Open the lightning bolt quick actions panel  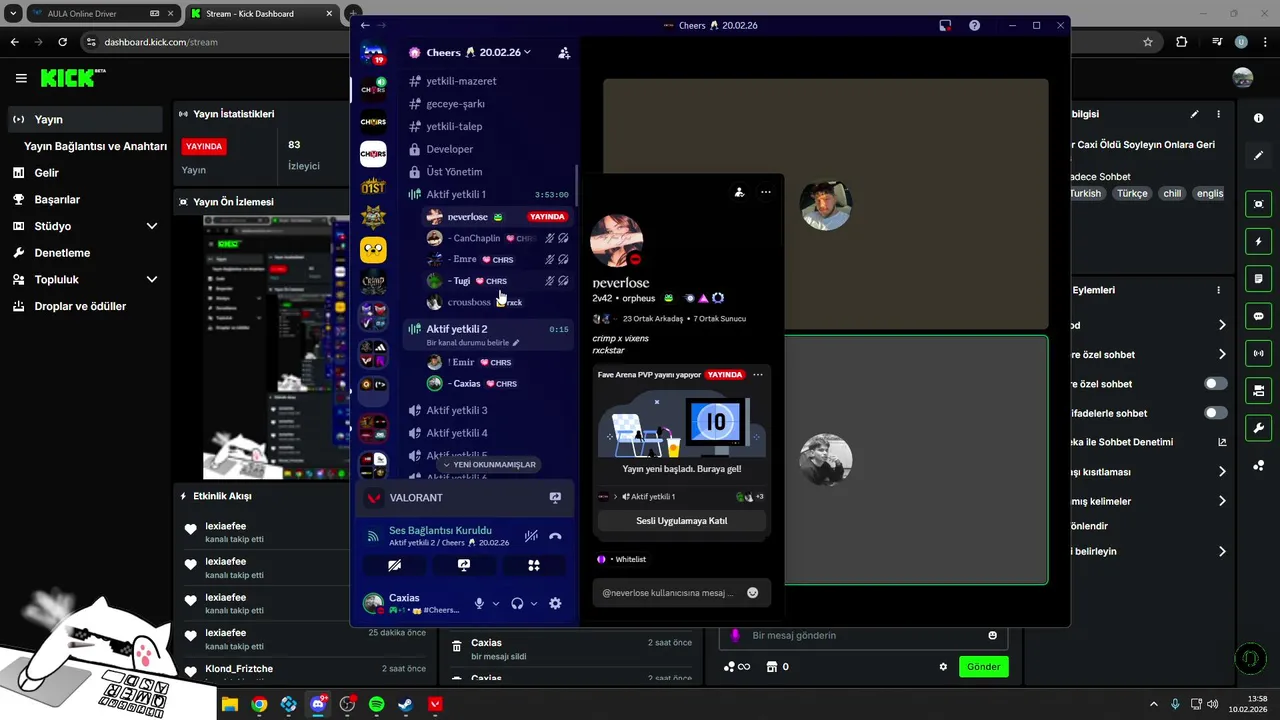coord(1258,241)
